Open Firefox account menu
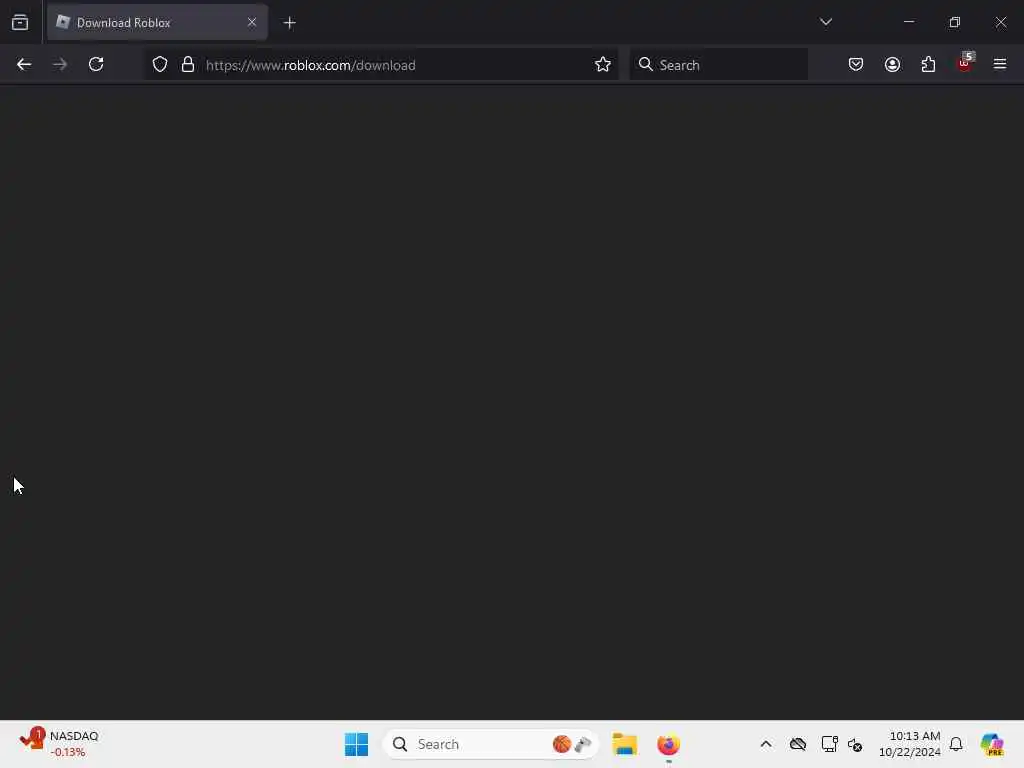The image size is (1024, 768). pos(892,64)
